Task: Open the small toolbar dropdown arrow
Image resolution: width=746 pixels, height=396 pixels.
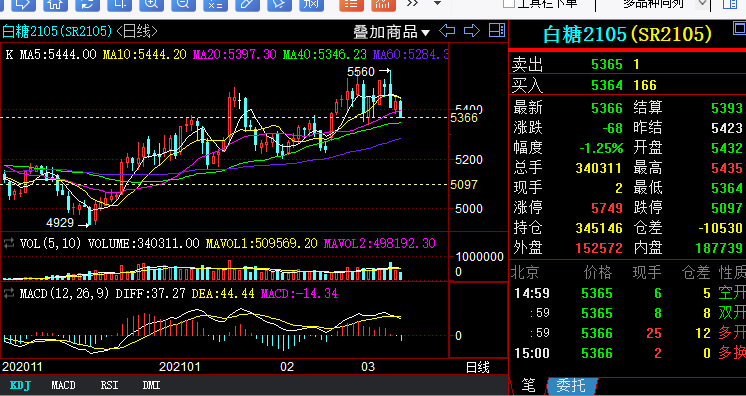Action: click(437, 3)
